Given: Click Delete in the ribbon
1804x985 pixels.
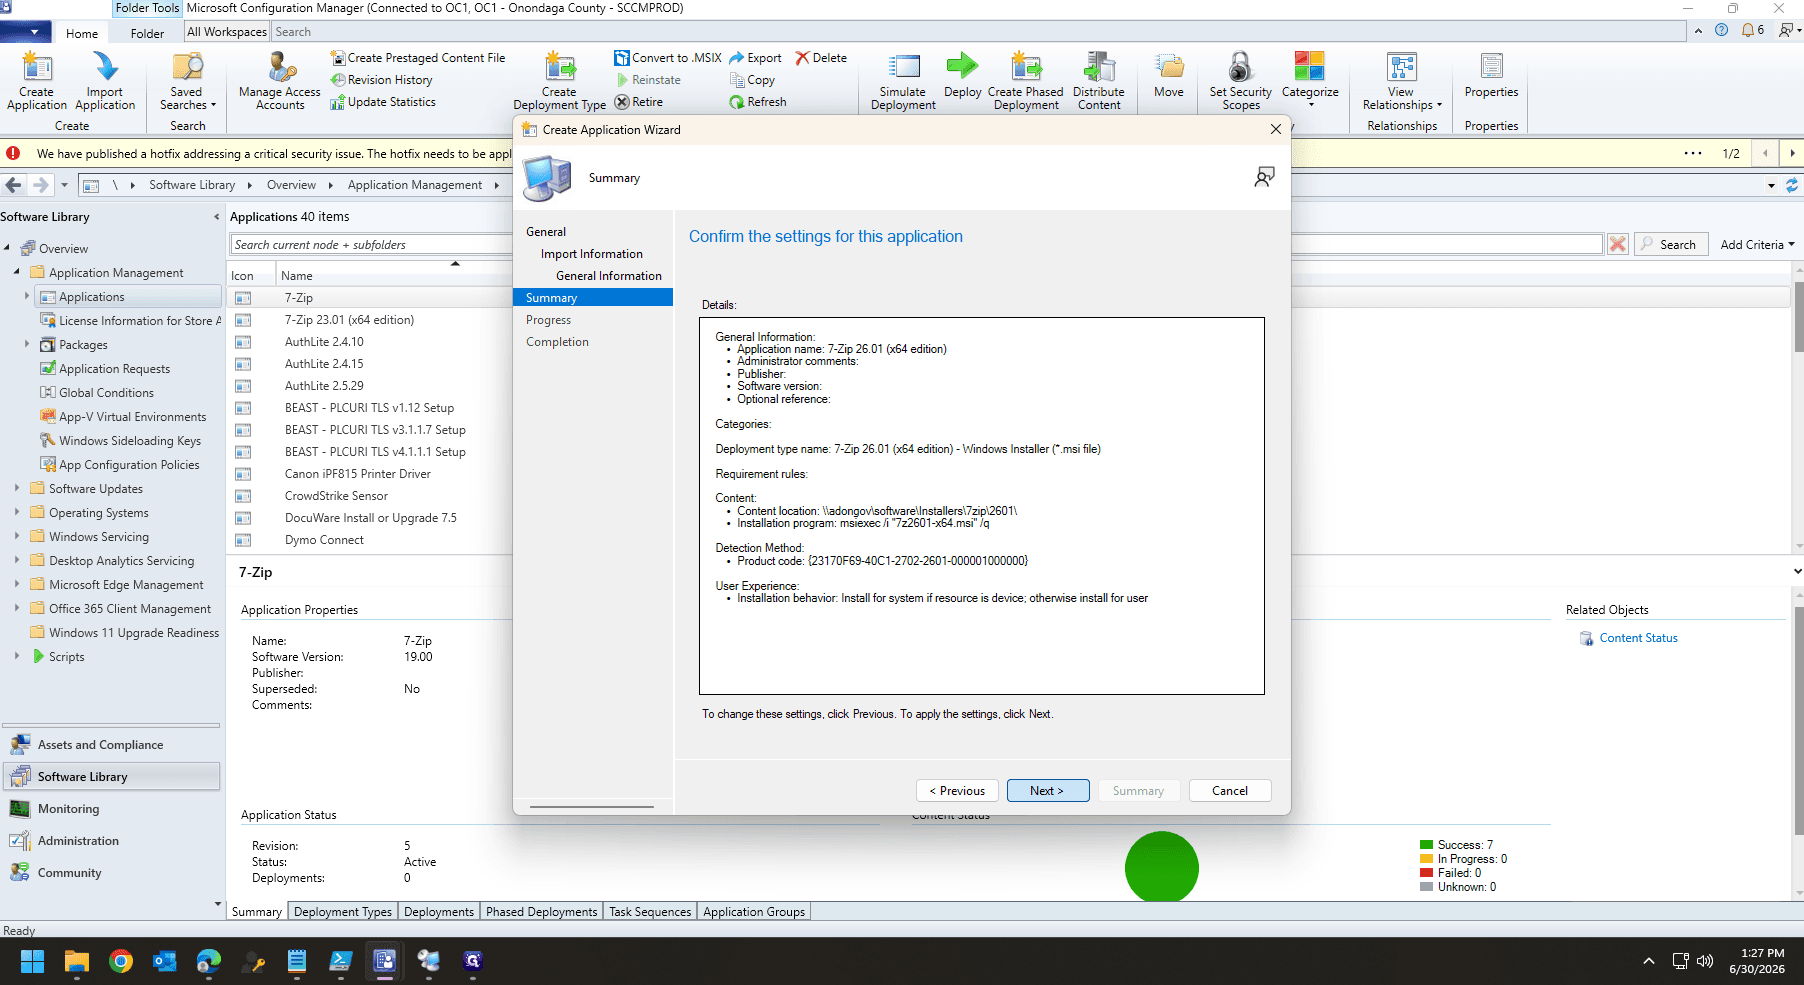Looking at the screenshot, I should point(821,58).
